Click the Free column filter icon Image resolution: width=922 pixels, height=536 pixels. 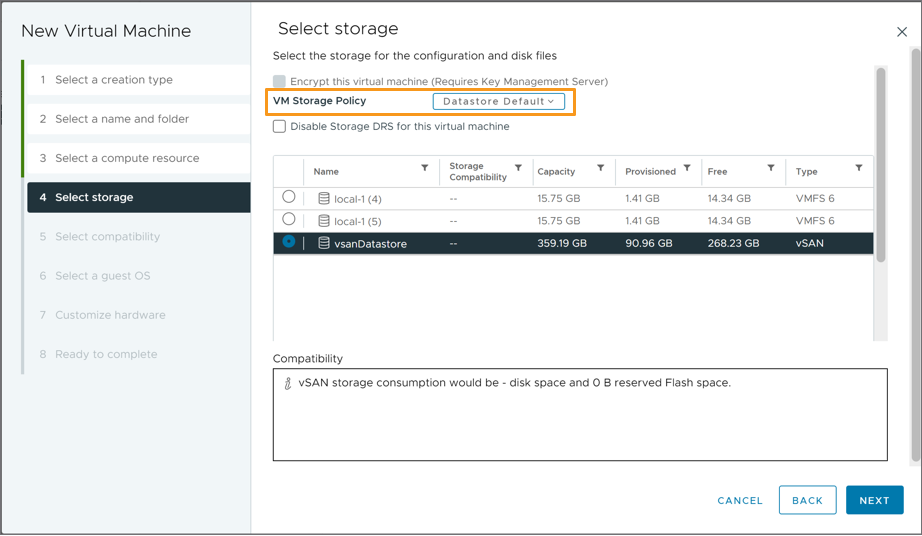[771, 168]
